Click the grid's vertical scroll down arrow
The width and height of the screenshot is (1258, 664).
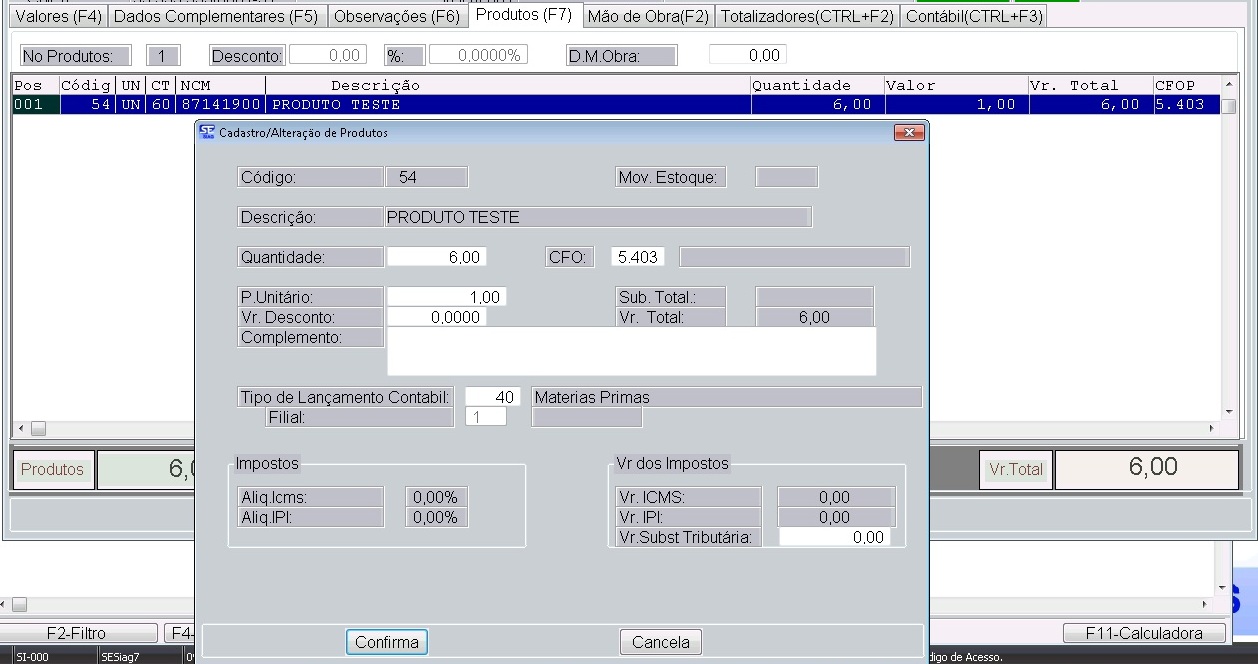1229,412
